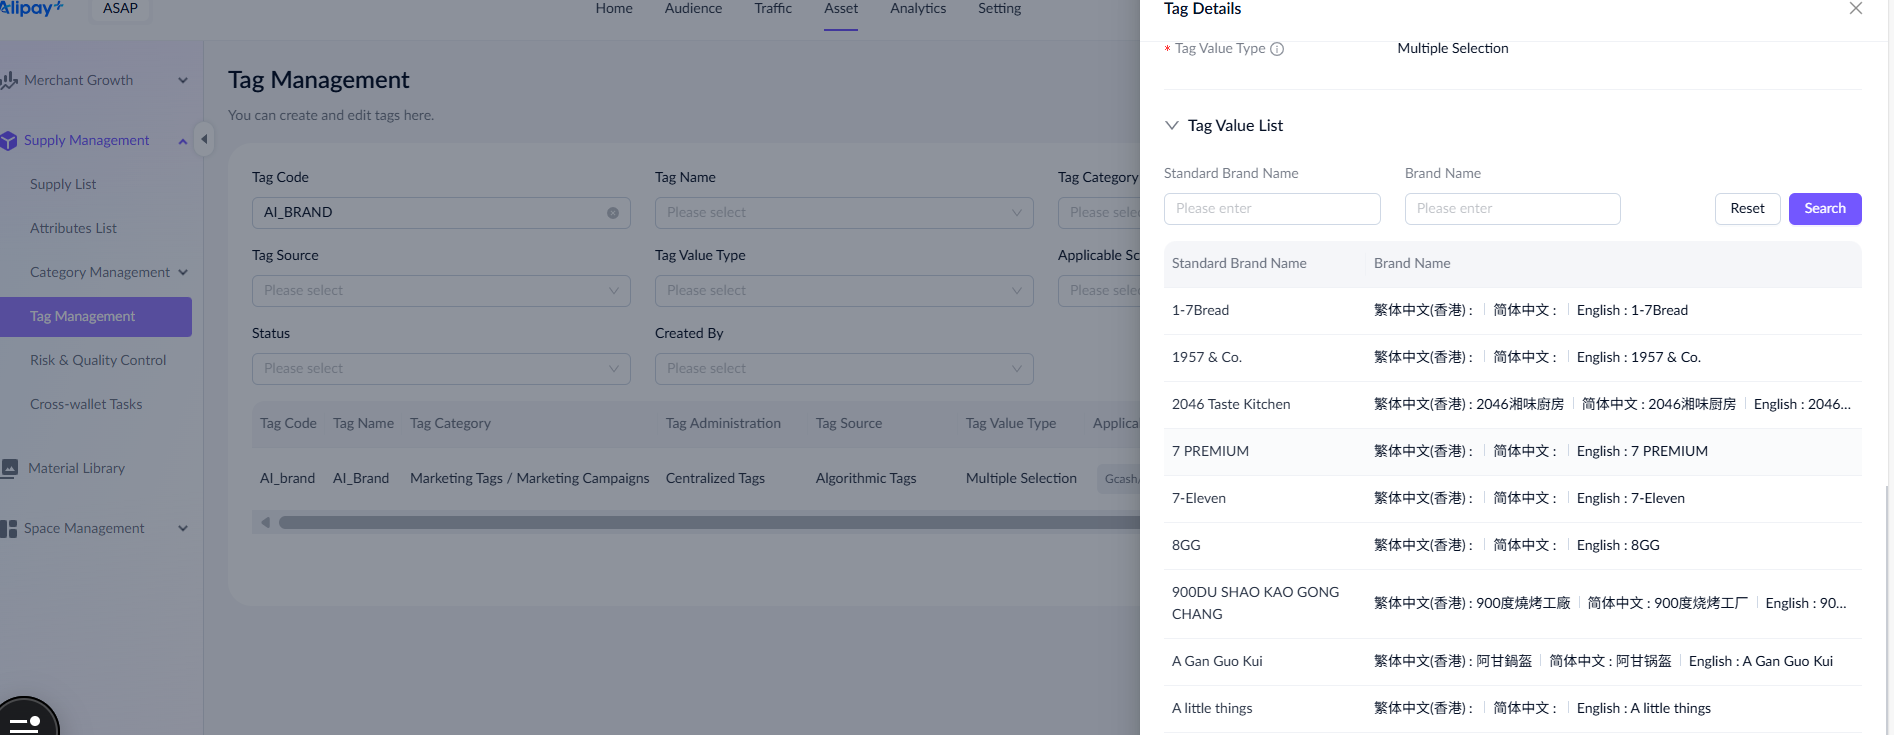Focus the Brand Name search input

click(x=1513, y=209)
